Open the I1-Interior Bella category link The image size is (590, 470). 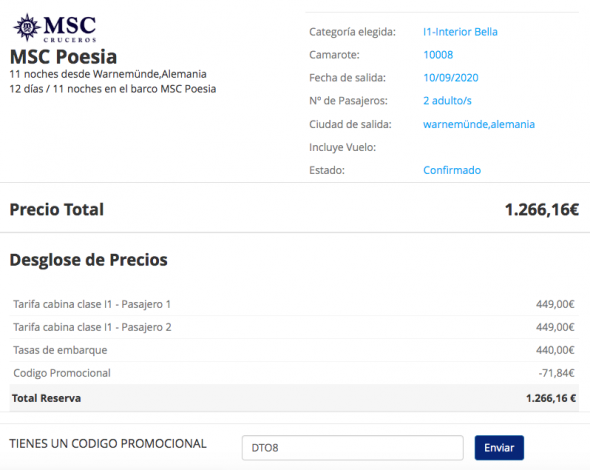pyautogui.click(x=460, y=32)
